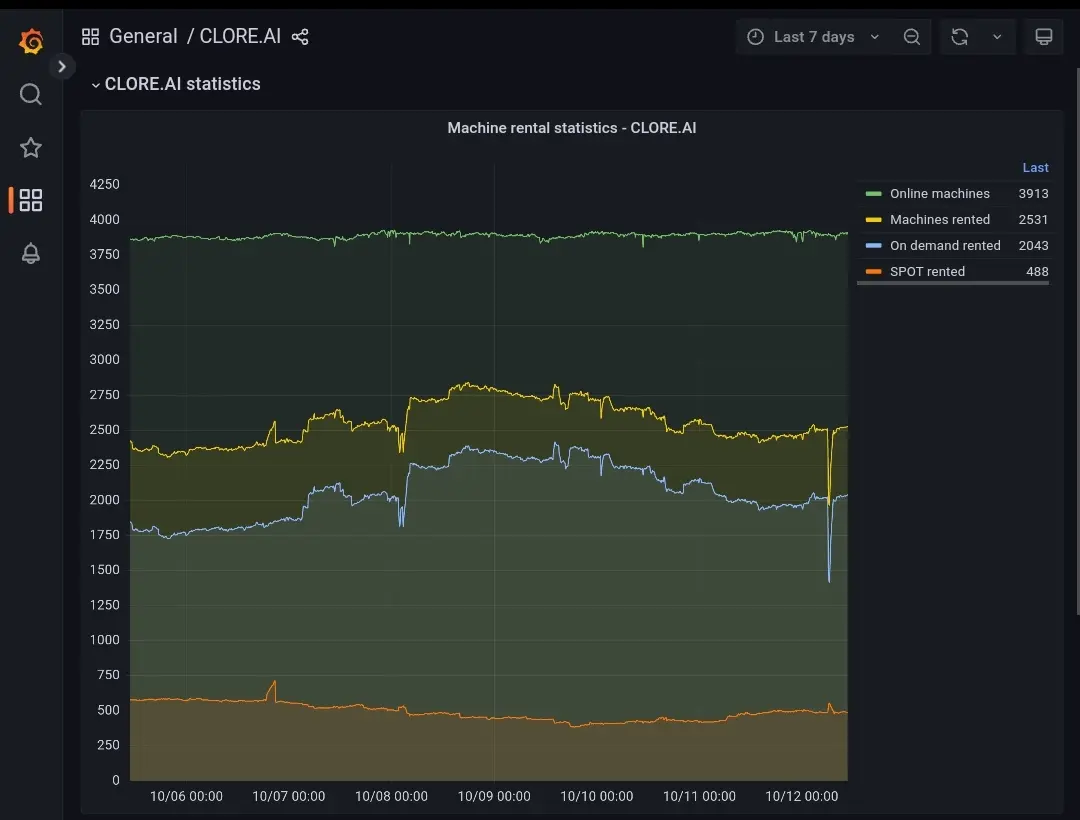Open starred dashboards from the sidebar
The image size is (1080, 820).
(30, 147)
